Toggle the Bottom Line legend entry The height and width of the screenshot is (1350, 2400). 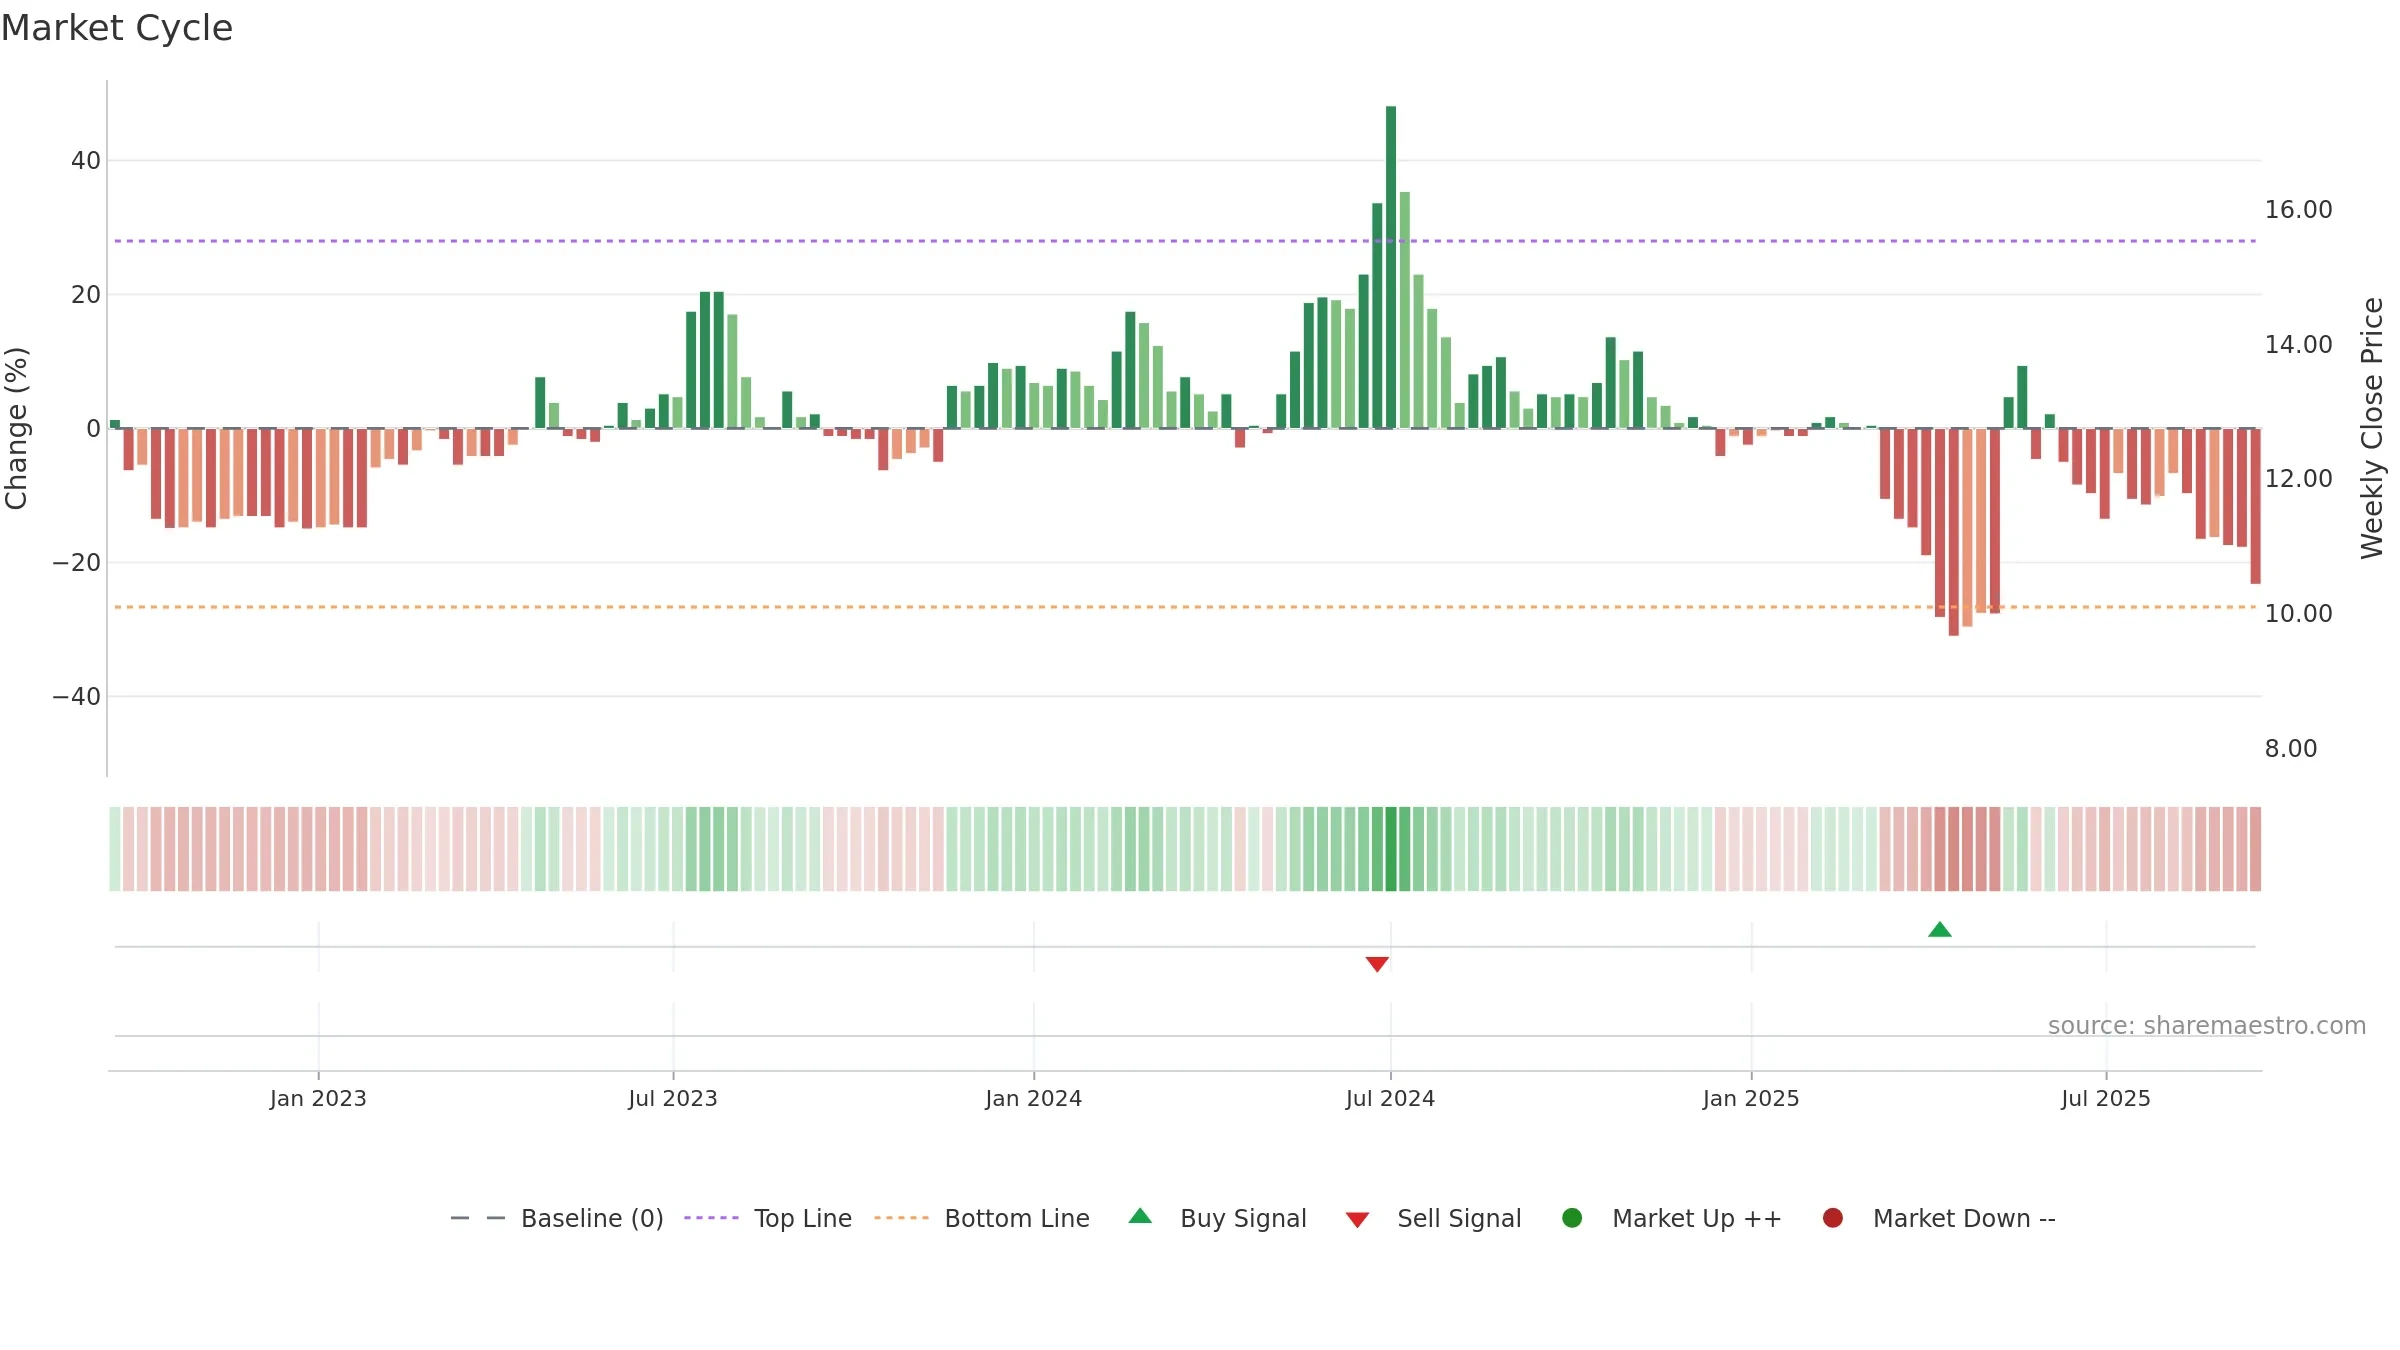click(x=982, y=1218)
